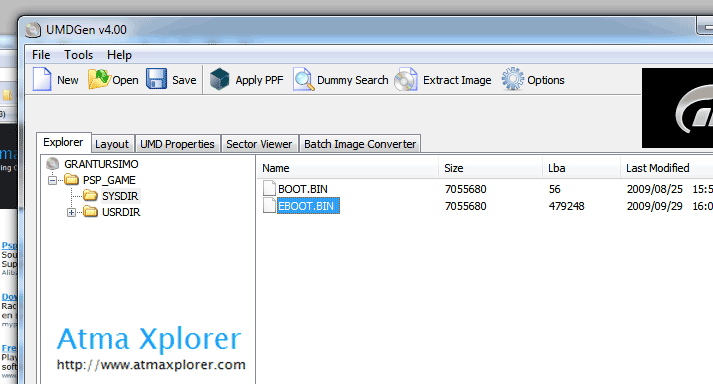Click the EBOOT.BIN file icon
The width and height of the screenshot is (713, 384).
[269, 206]
